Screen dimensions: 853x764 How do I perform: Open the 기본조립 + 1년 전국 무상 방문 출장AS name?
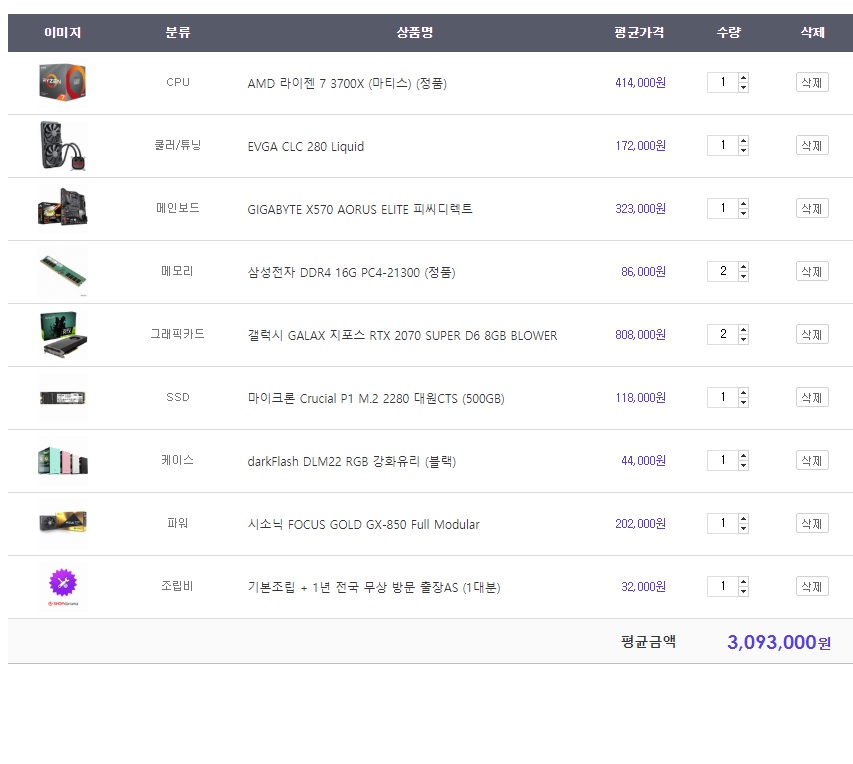click(x=374, y=587)
